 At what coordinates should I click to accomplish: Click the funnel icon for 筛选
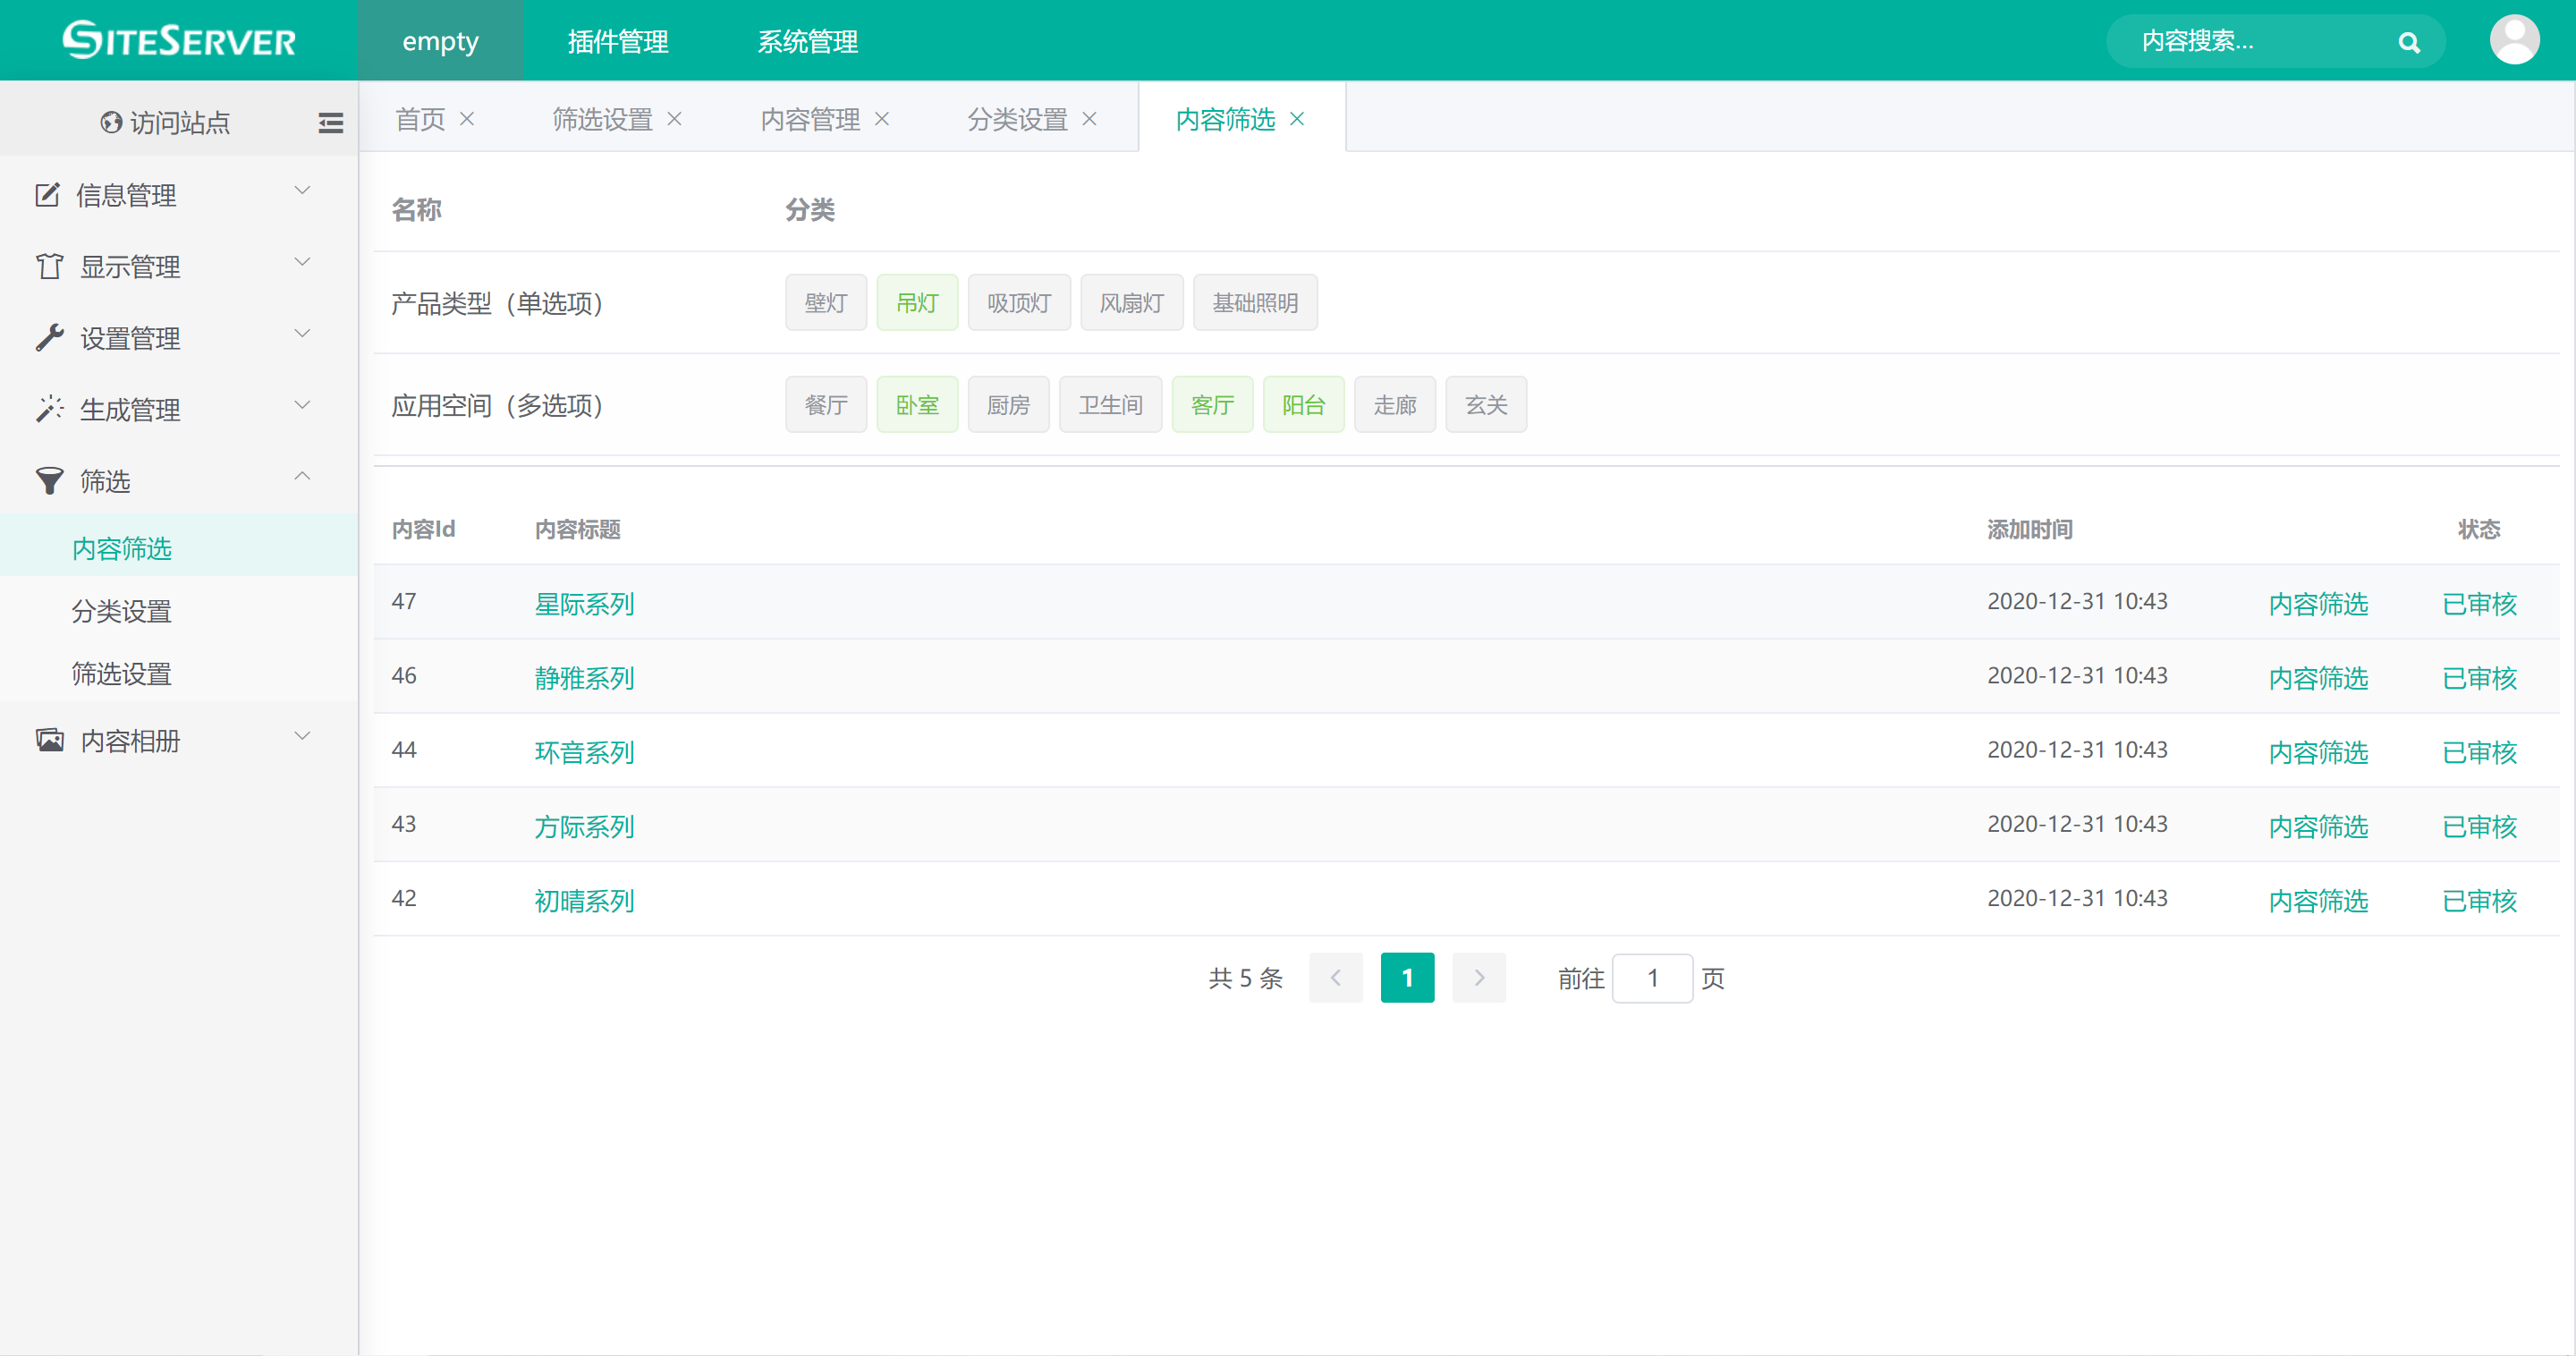pos(49,481)
